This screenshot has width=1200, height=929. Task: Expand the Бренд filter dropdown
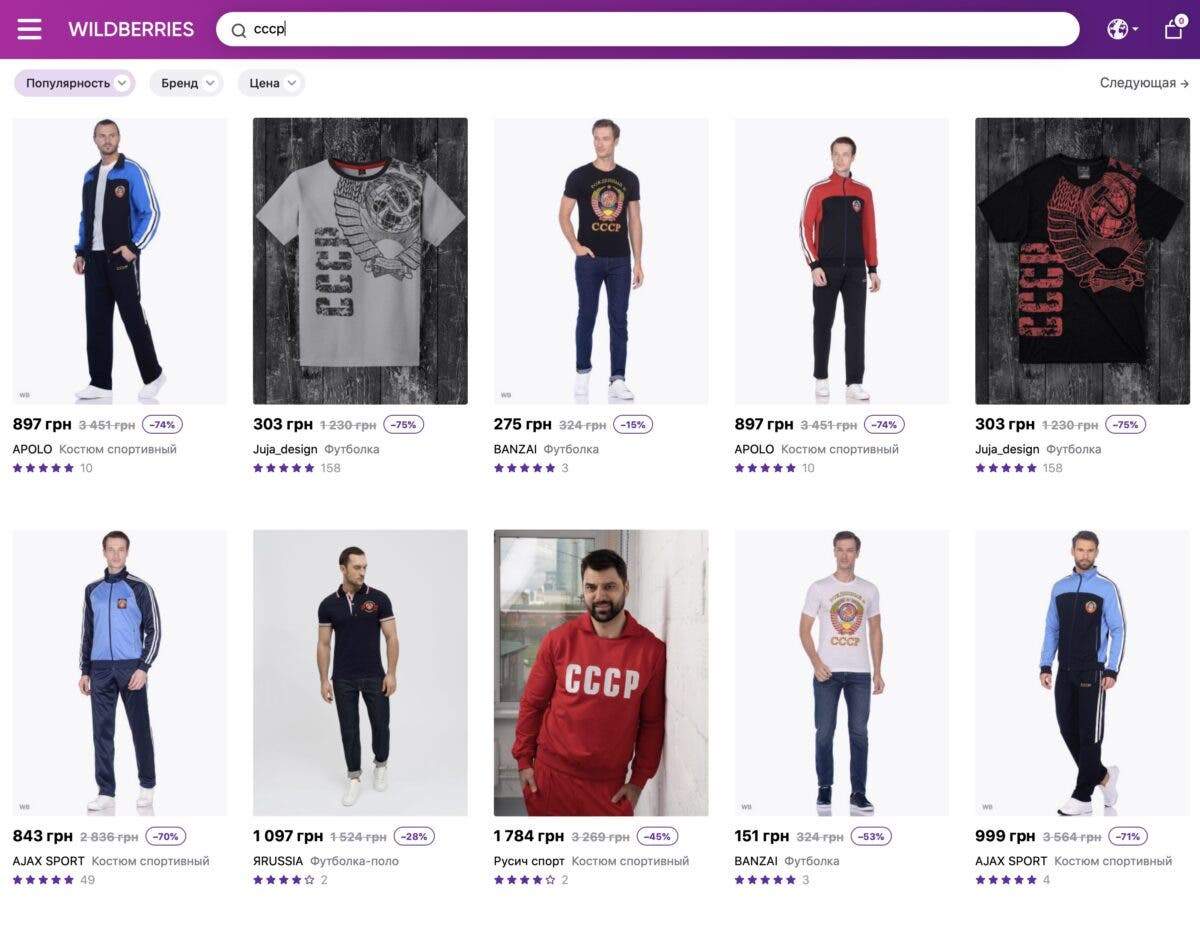[186, 83]
